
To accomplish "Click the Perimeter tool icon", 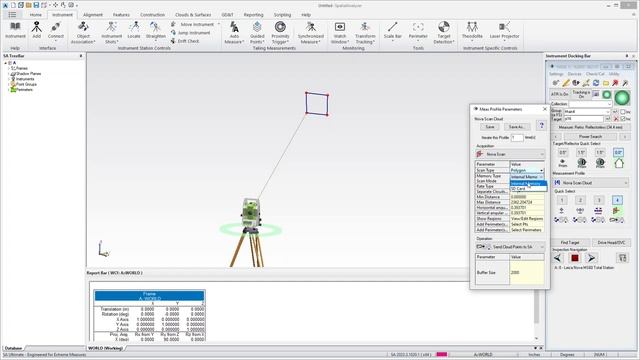I will click(418, 27).
